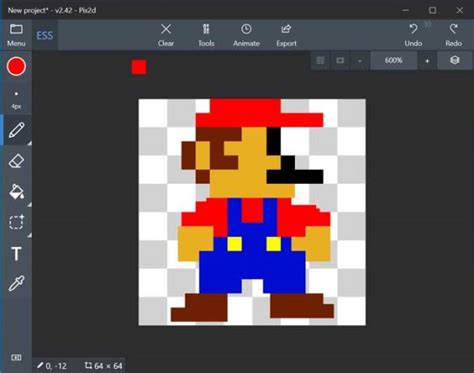The height and width of the screenshot is (373, 474).
Task: Select the Text tool
Action: coord(16,254)
